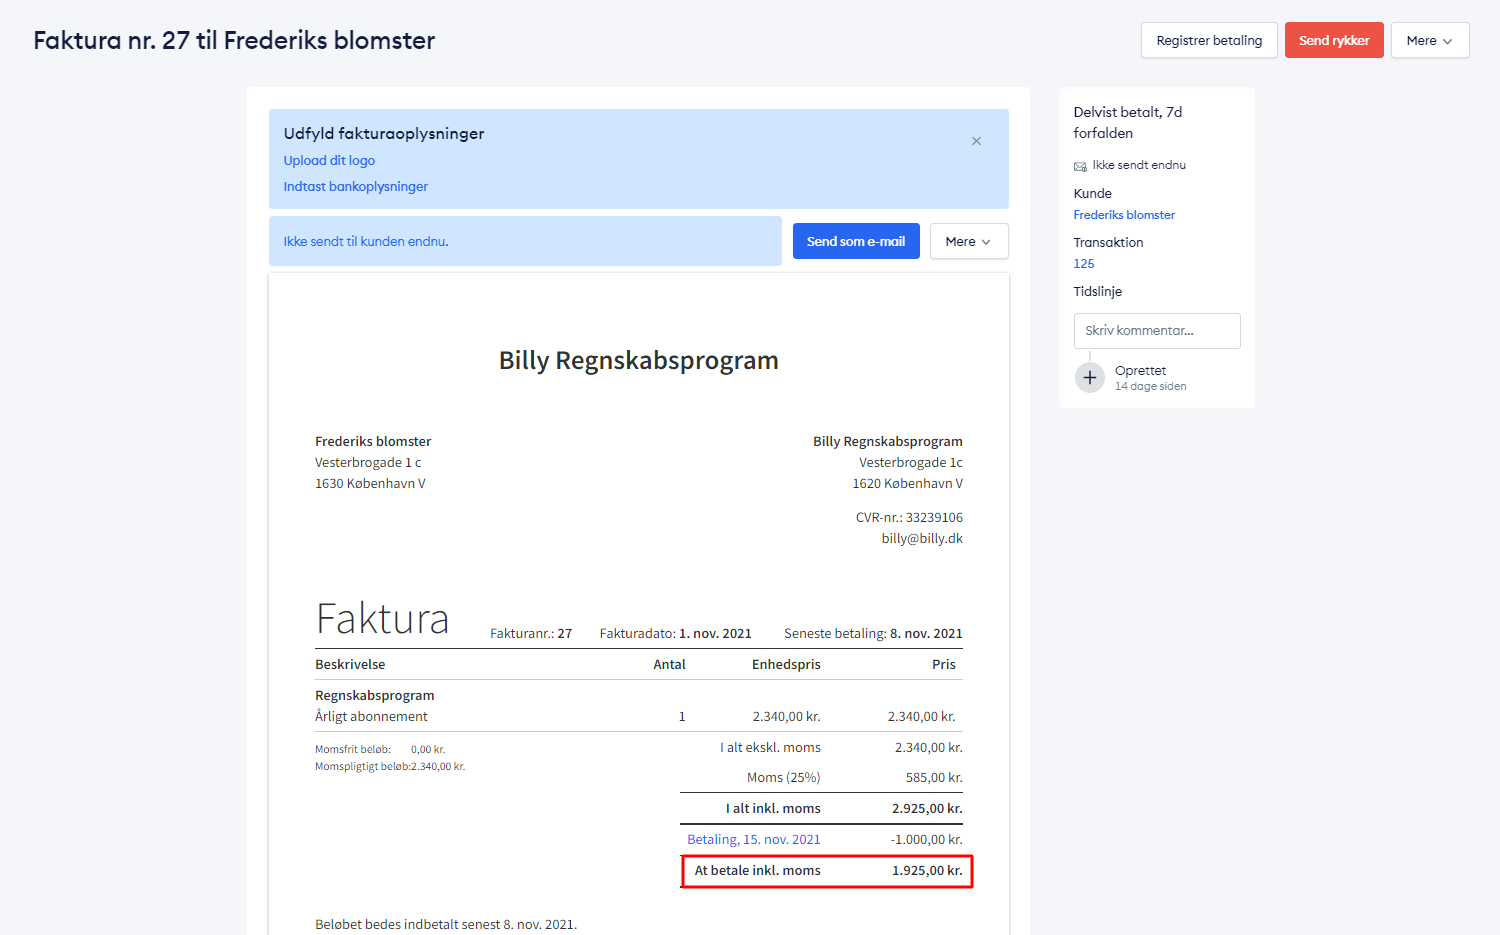Screen dimensions: 1500x935
Task: Open the Betaling, 15. nov. 2021 link
Action: tap(754, 839)
